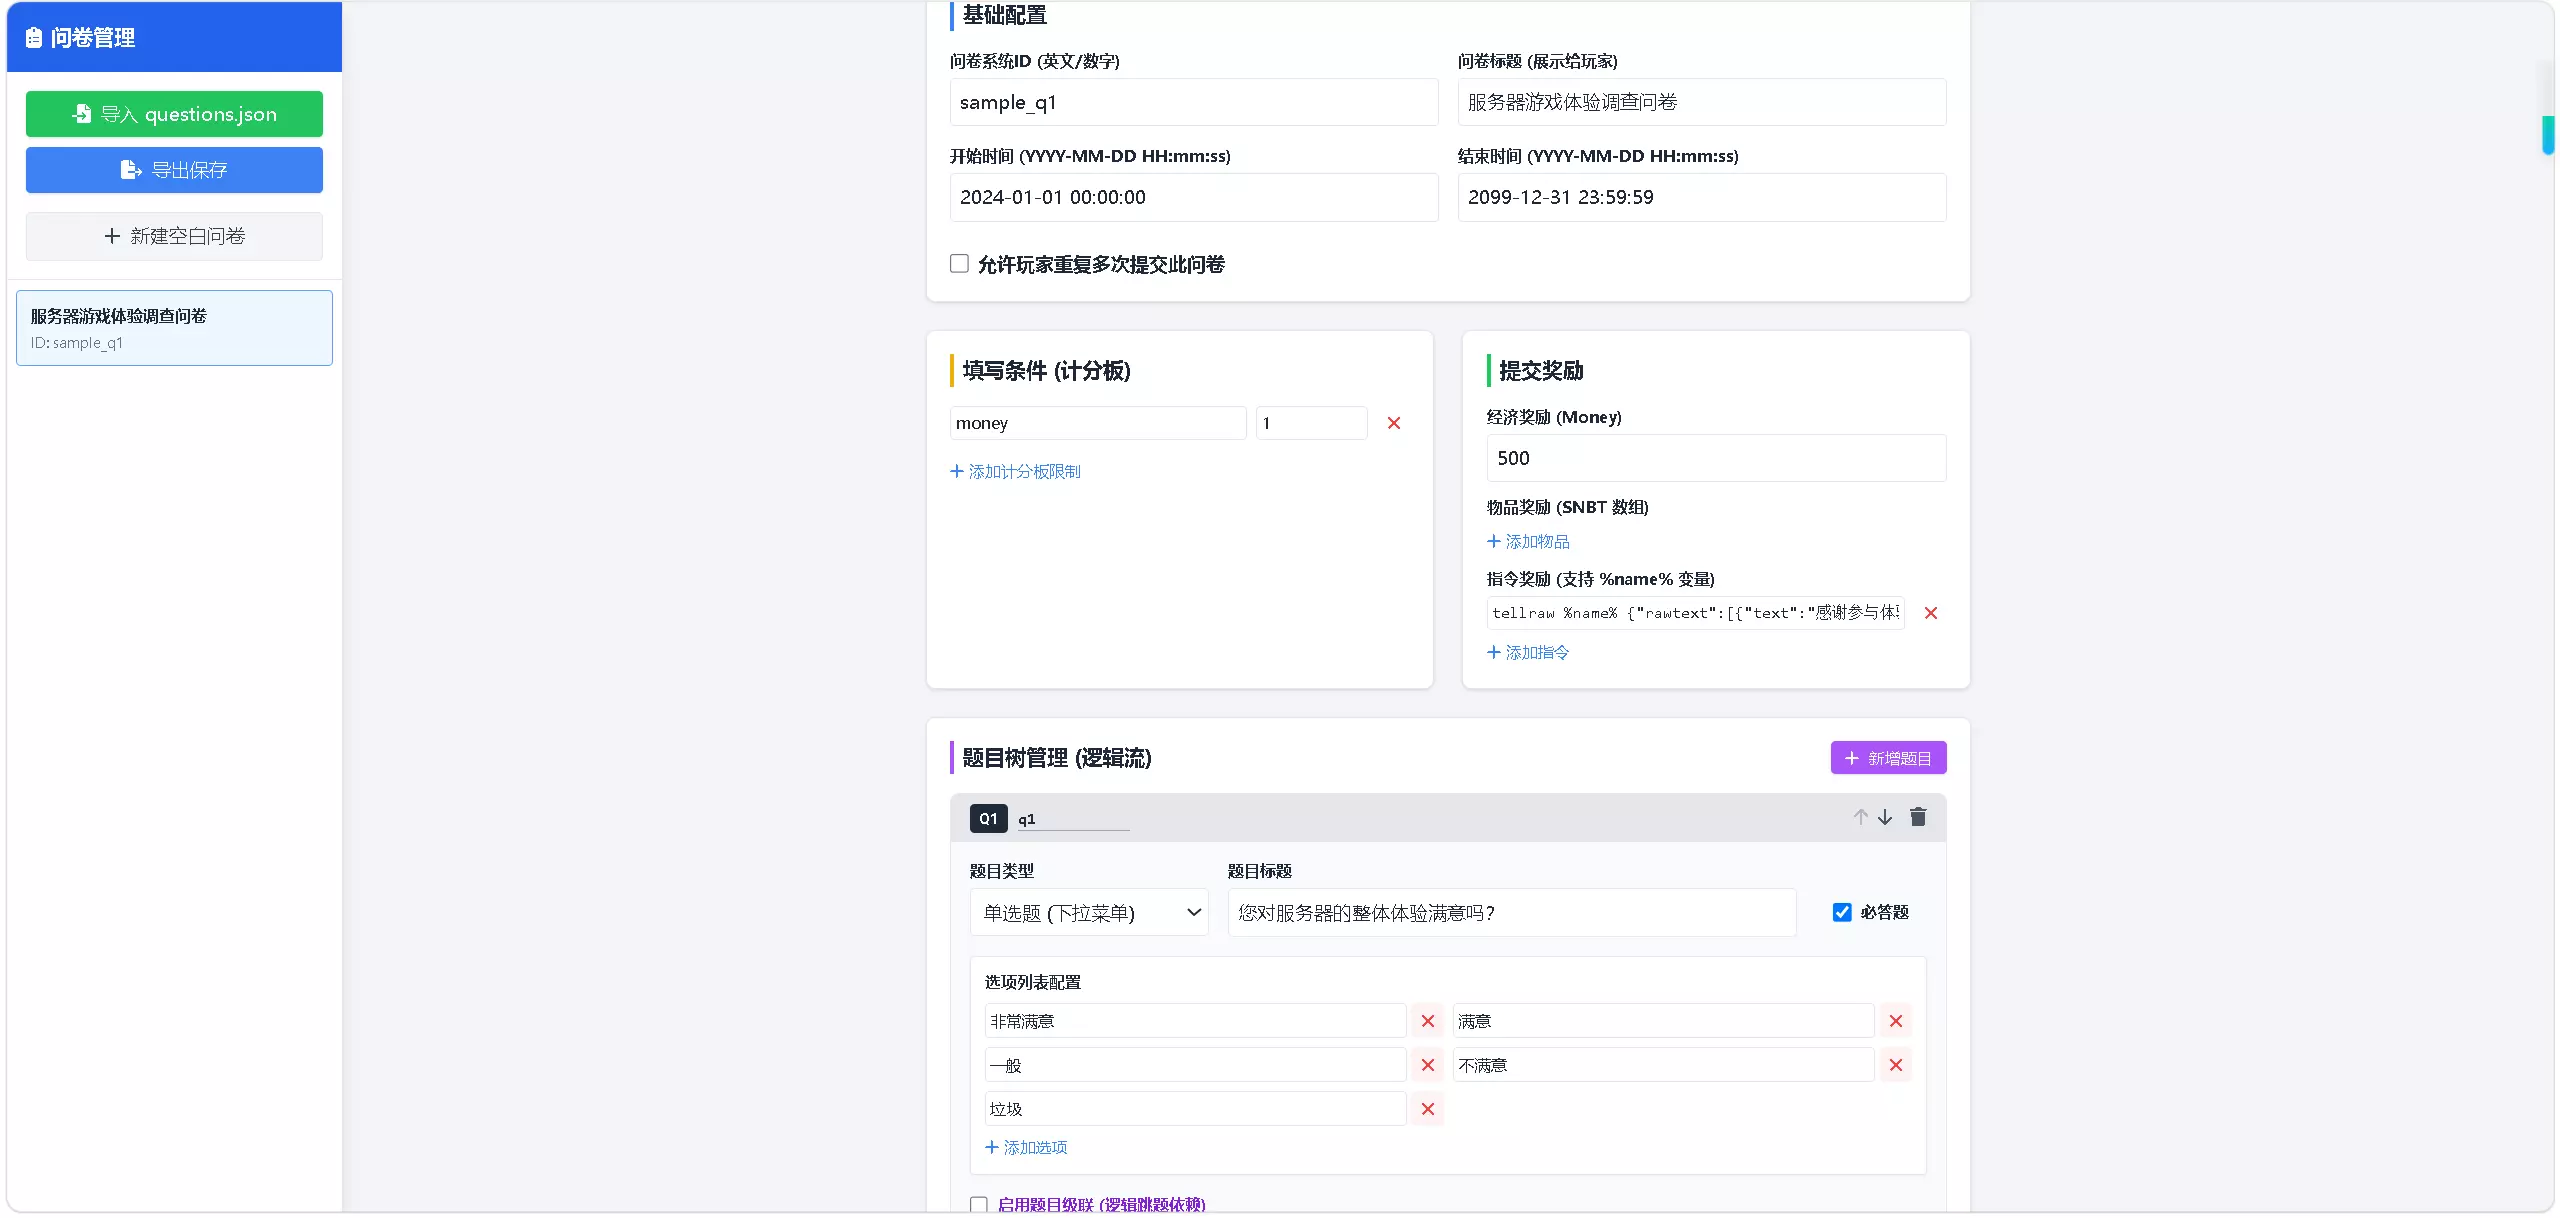Open the 题目类型 dropdown
Viewport: 2560px width, 1218px height.
tap(1089, 913)
